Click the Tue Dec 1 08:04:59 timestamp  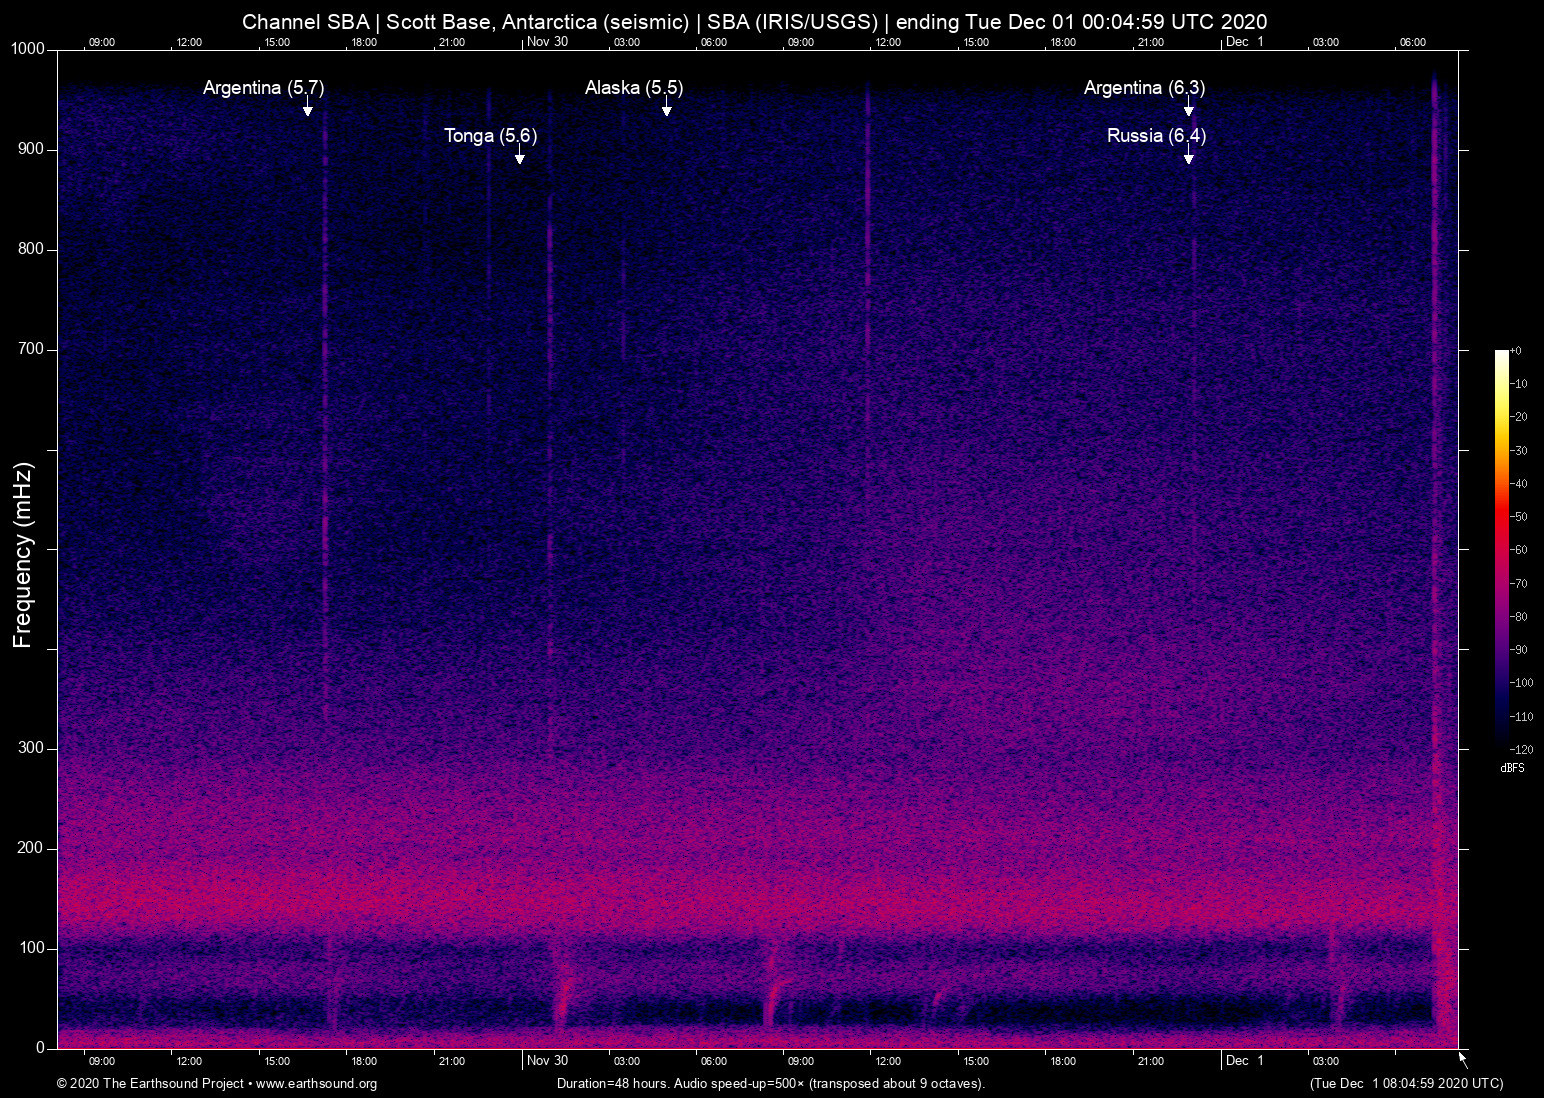[1406, 1084]
